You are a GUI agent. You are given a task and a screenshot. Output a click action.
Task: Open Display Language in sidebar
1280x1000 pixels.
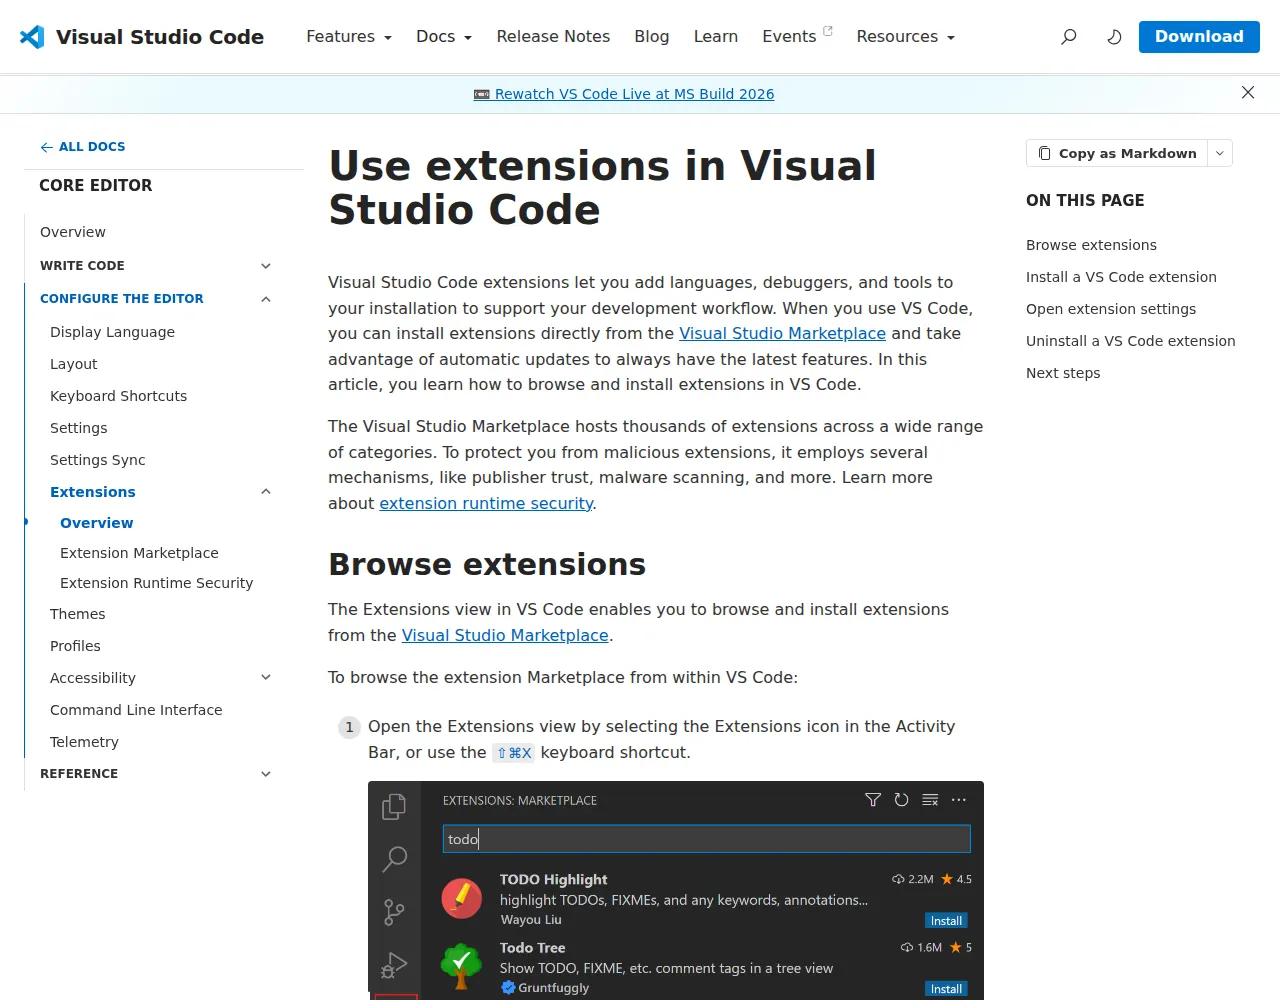(x=112, y=332)
